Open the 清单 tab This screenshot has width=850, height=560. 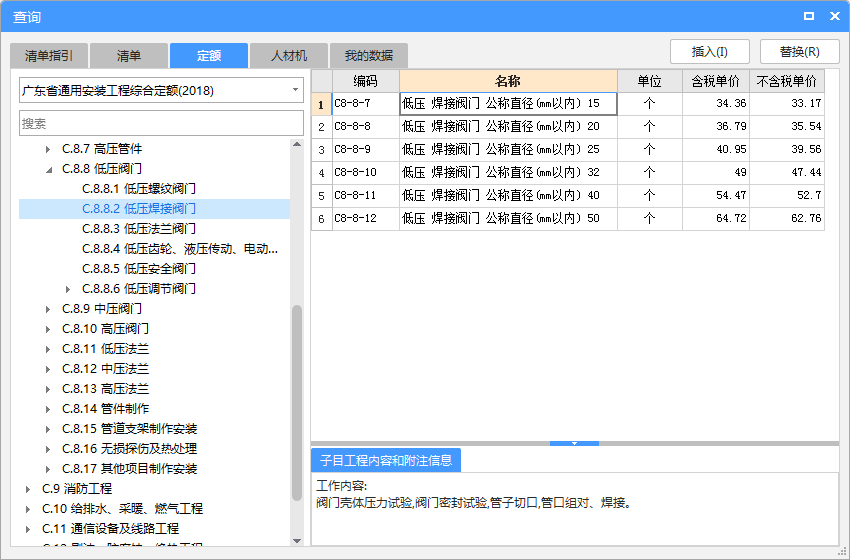(x=129, y=55)
